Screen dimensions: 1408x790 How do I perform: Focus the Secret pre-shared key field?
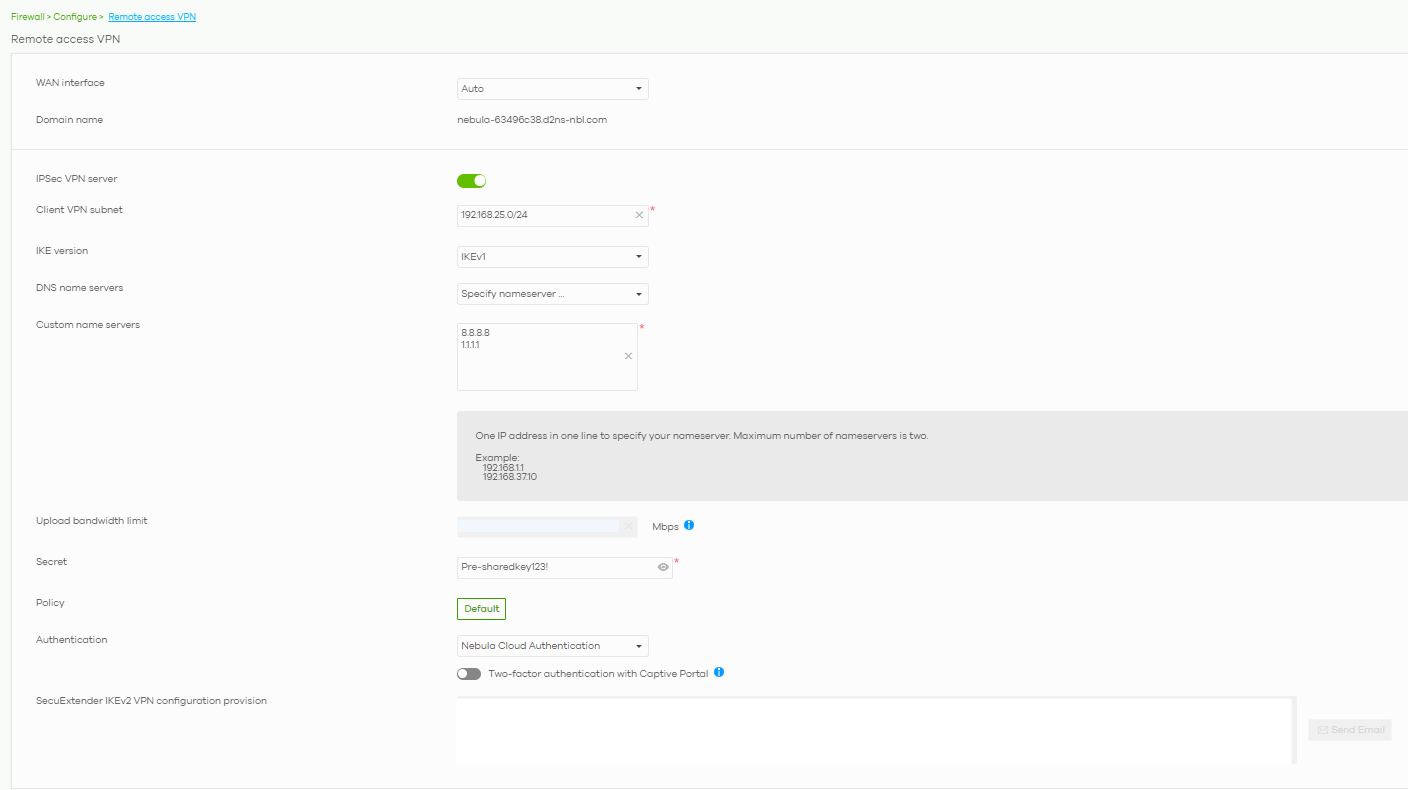[x=550, y=567]
